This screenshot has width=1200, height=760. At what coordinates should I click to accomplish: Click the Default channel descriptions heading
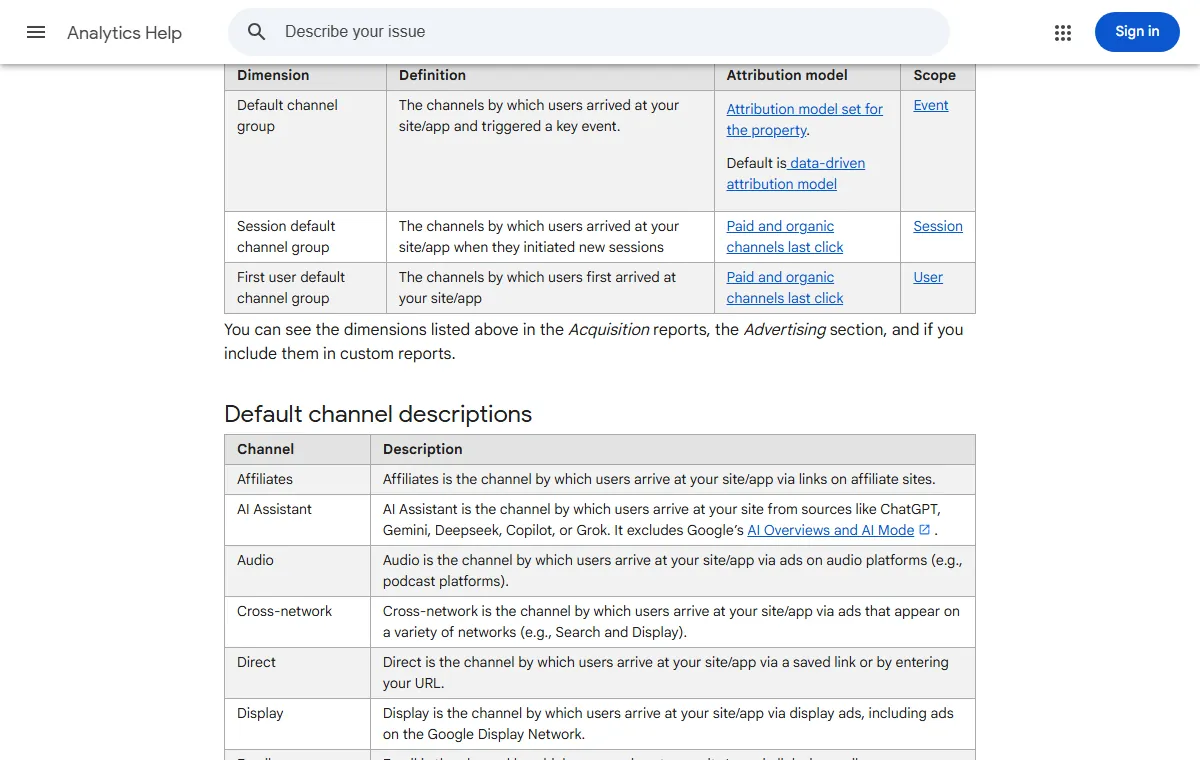point(378,414)
